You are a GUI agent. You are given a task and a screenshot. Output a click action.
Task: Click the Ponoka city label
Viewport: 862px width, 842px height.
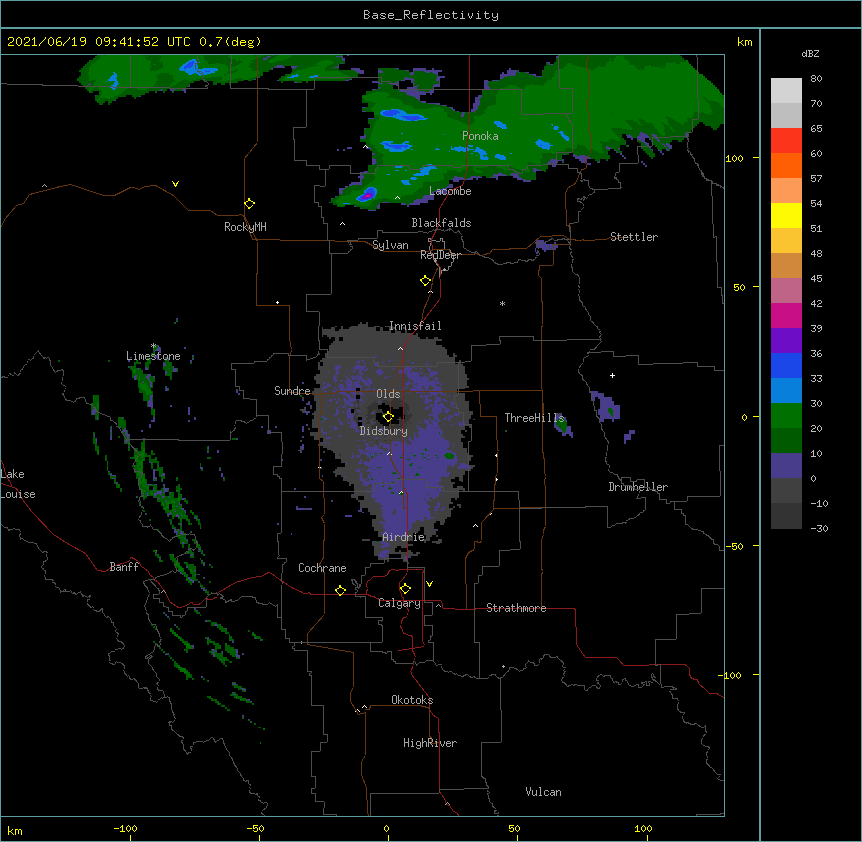coord(480,136)
